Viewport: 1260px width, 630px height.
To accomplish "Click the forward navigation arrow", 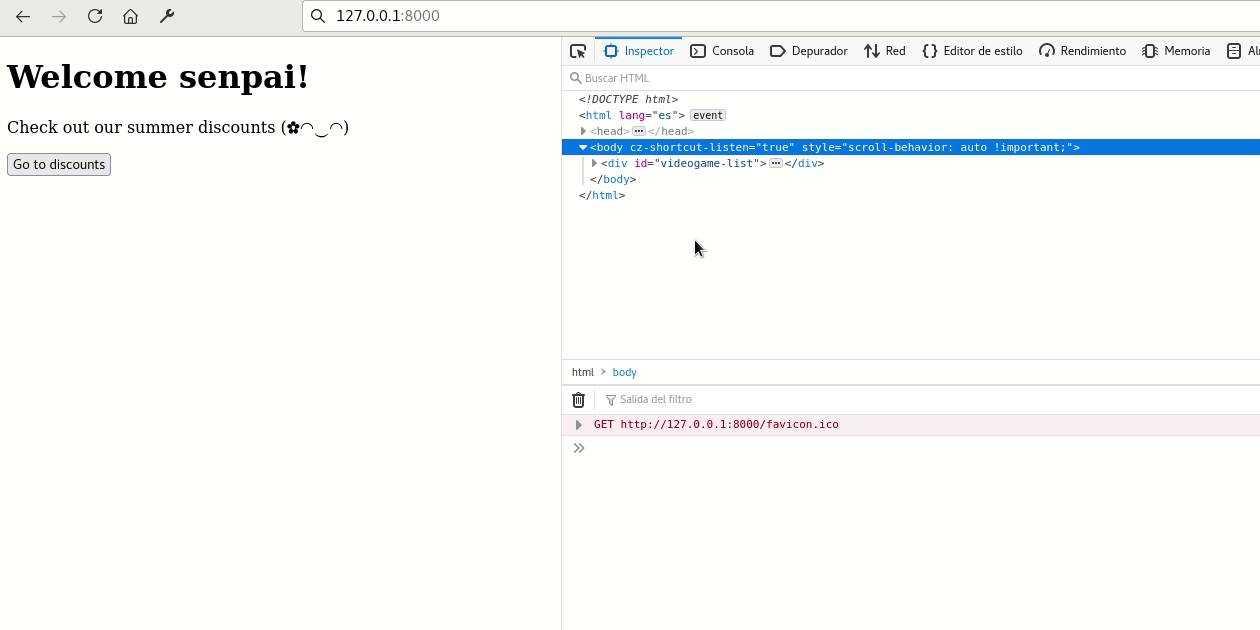I will [x=59, y=16].
